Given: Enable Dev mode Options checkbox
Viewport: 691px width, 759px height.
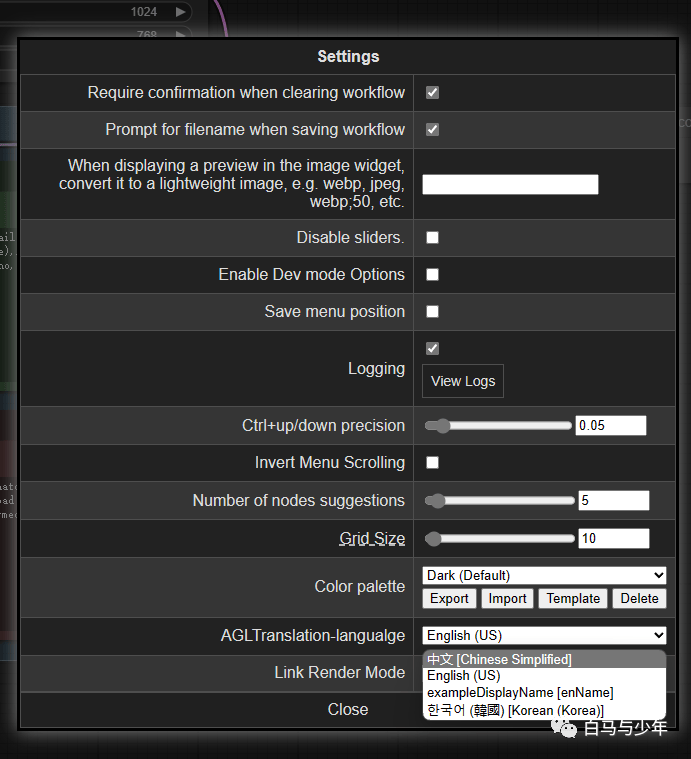Looking at the screenshot, I should tap(432, 274).
